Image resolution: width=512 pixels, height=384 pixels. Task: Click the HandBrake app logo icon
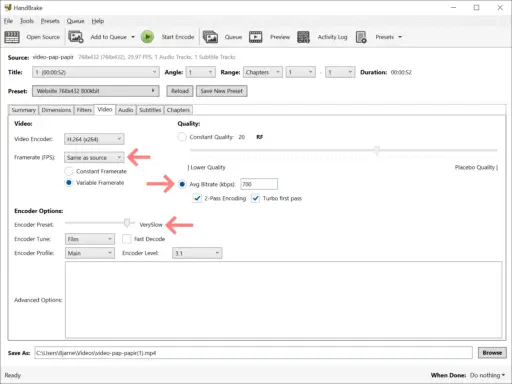(x=8, y=7)
